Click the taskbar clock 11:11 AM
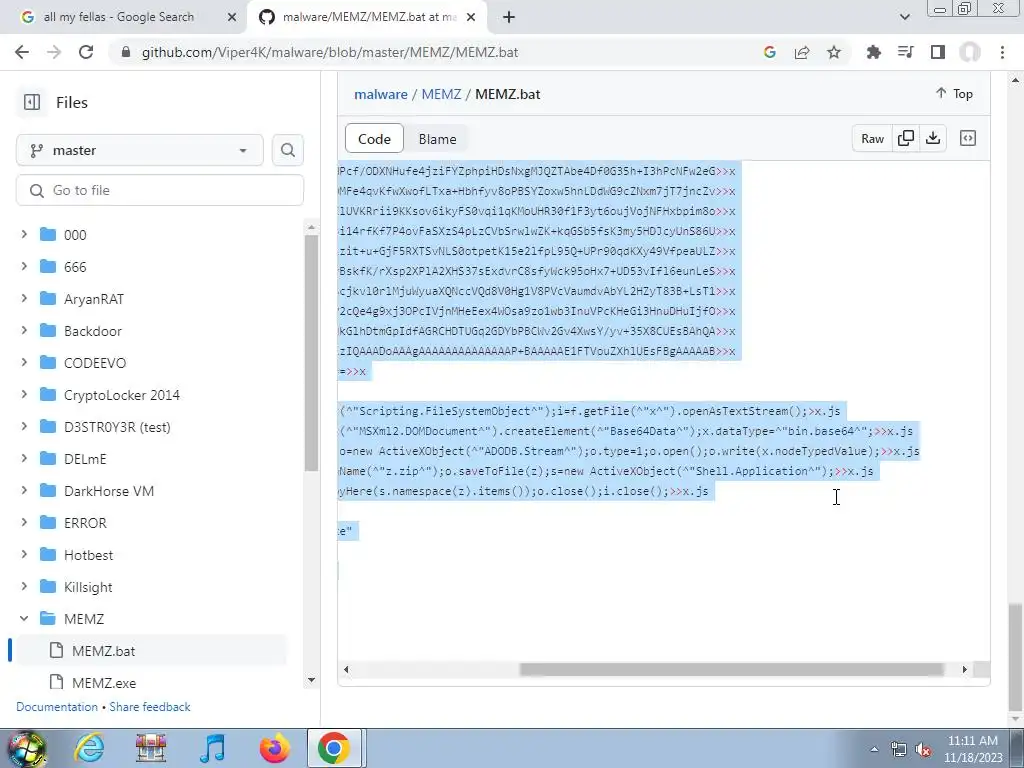1024x768 pixels. point(973,741)
